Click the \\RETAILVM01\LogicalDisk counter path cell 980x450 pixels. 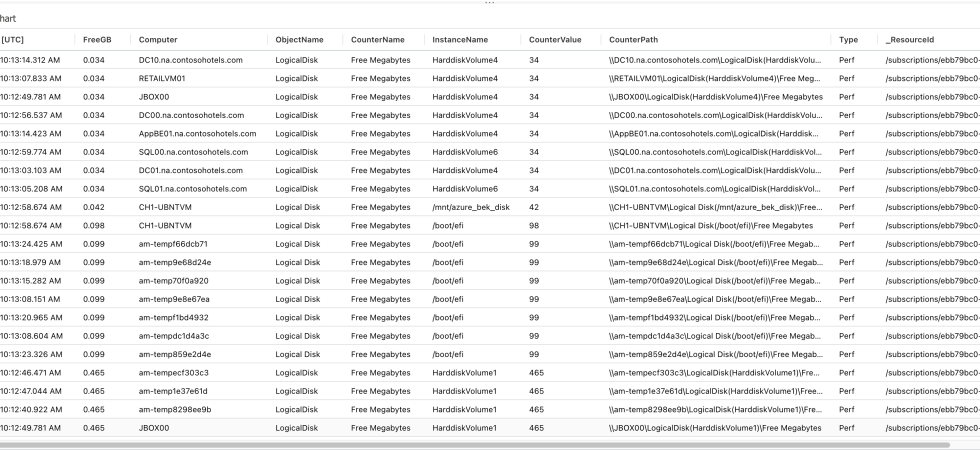(x=716, y=78)
